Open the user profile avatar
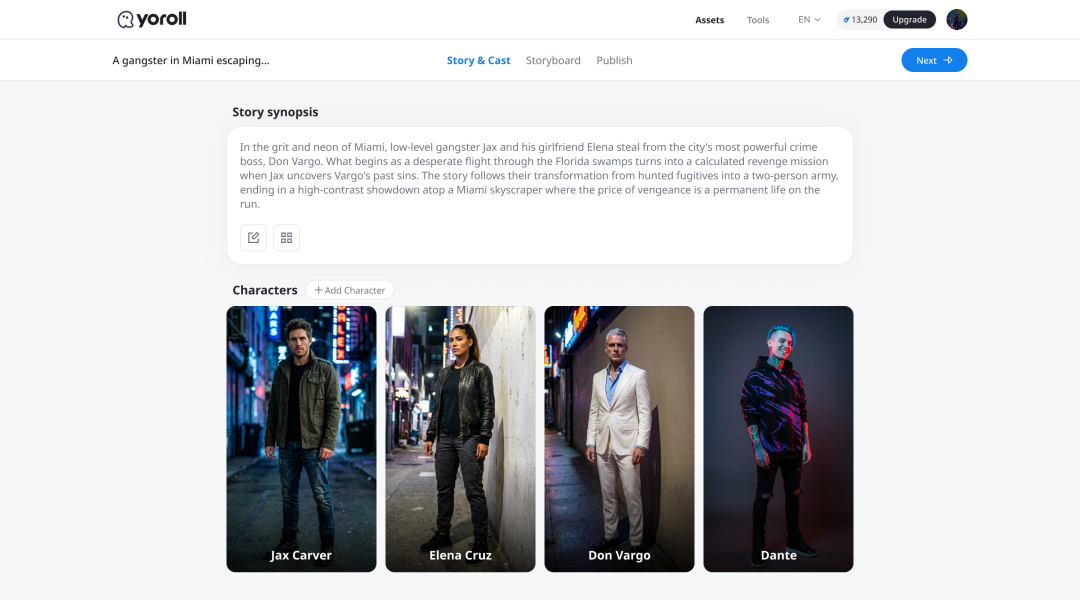Viewport: 1080px width, 600px height. 957,19
